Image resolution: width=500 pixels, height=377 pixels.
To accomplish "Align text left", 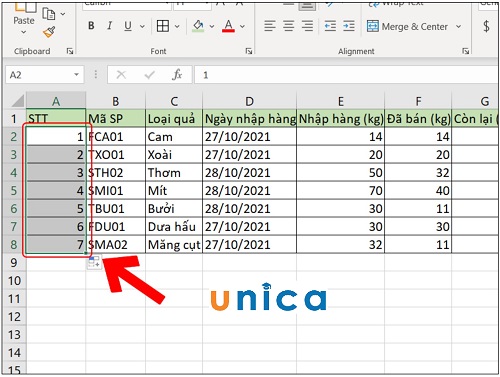I will (x=270, y=26).
